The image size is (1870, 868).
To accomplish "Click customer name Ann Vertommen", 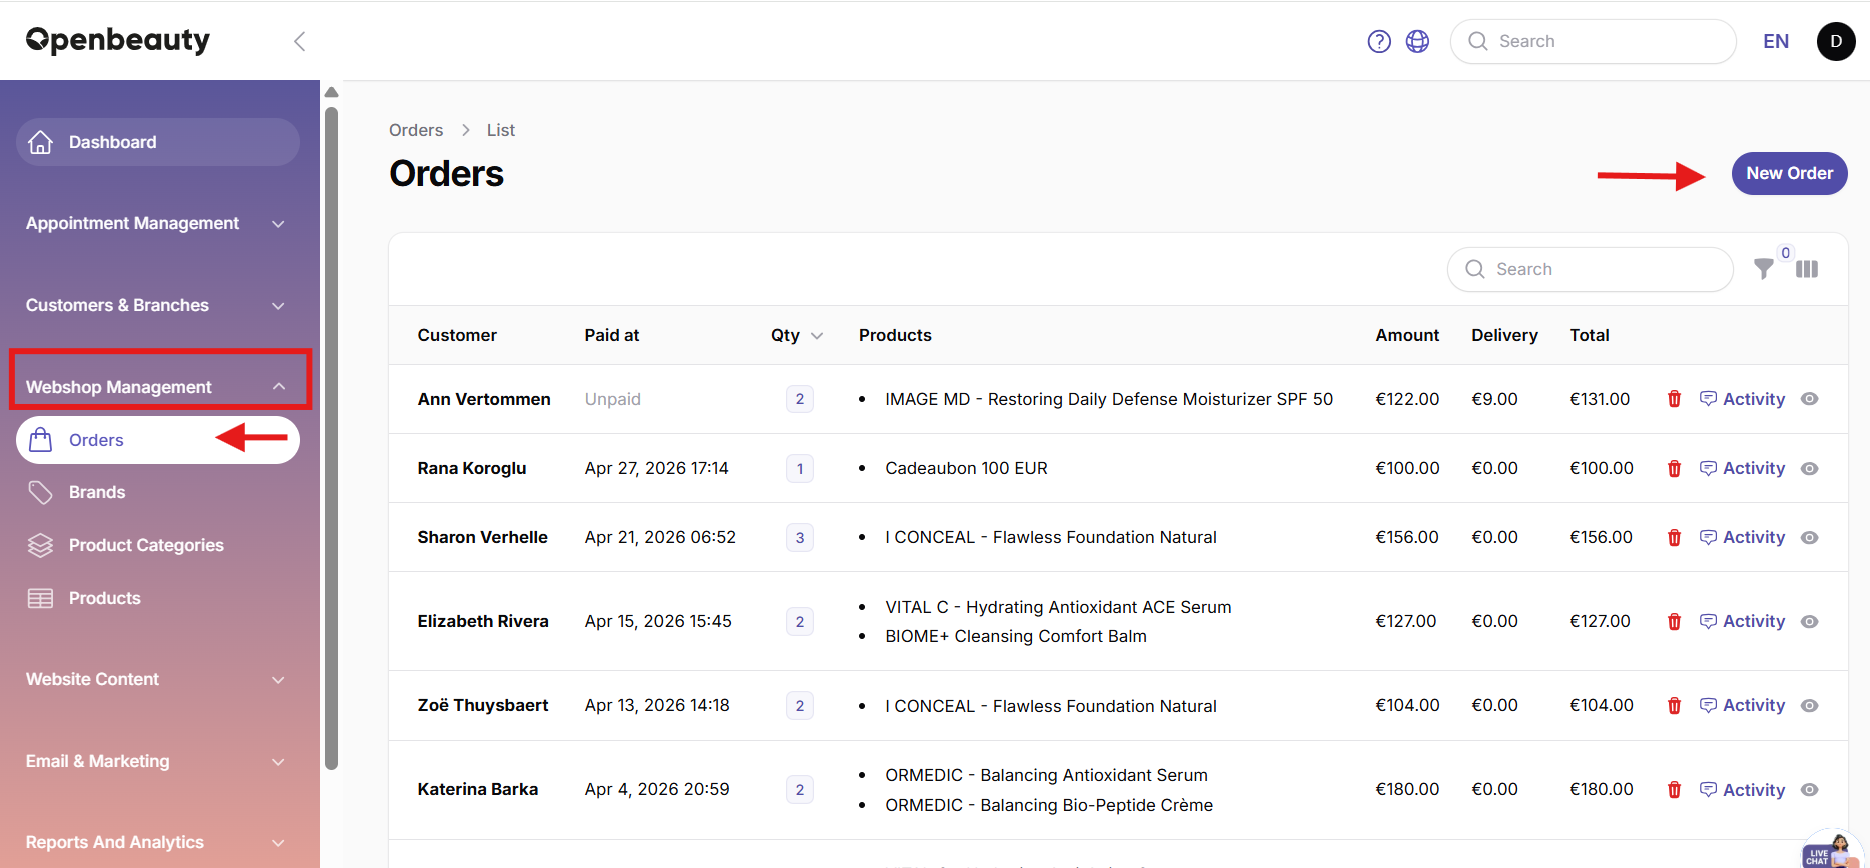I will click(484, 399).
